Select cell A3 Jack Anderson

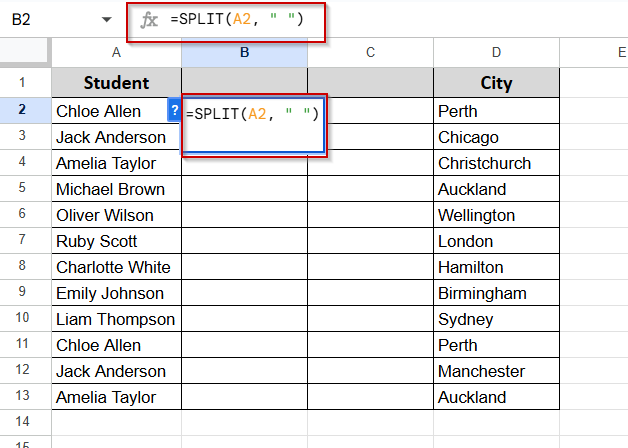click(x=117, y=137)
